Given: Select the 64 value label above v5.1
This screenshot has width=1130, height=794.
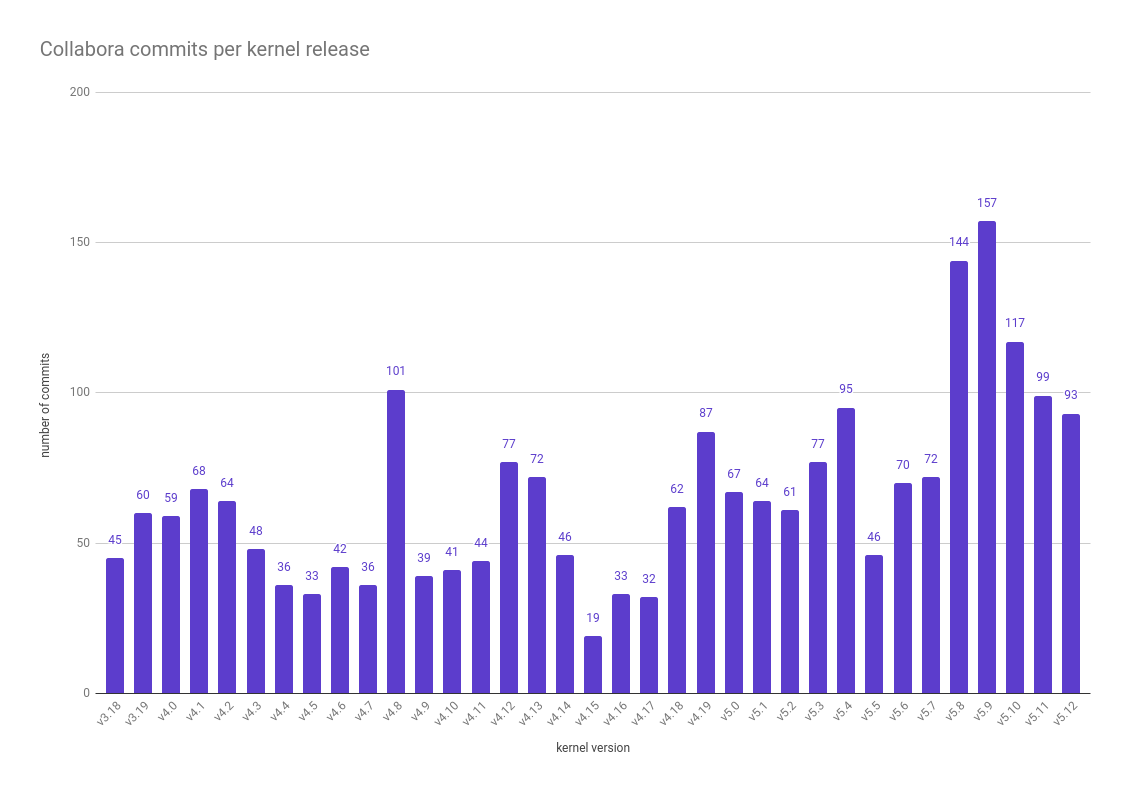Looking at the screenshot, I should click(x=762, y=483).
